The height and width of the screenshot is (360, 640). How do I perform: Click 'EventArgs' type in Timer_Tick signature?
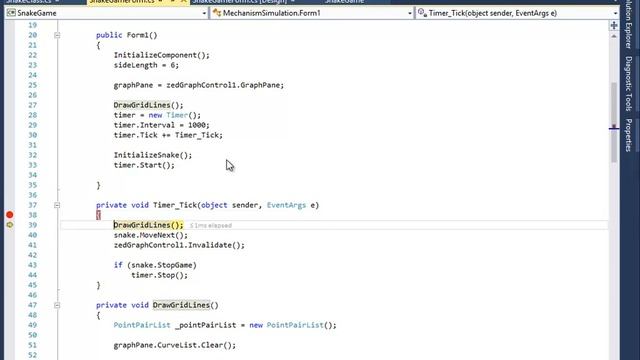[x=286, y=205]
